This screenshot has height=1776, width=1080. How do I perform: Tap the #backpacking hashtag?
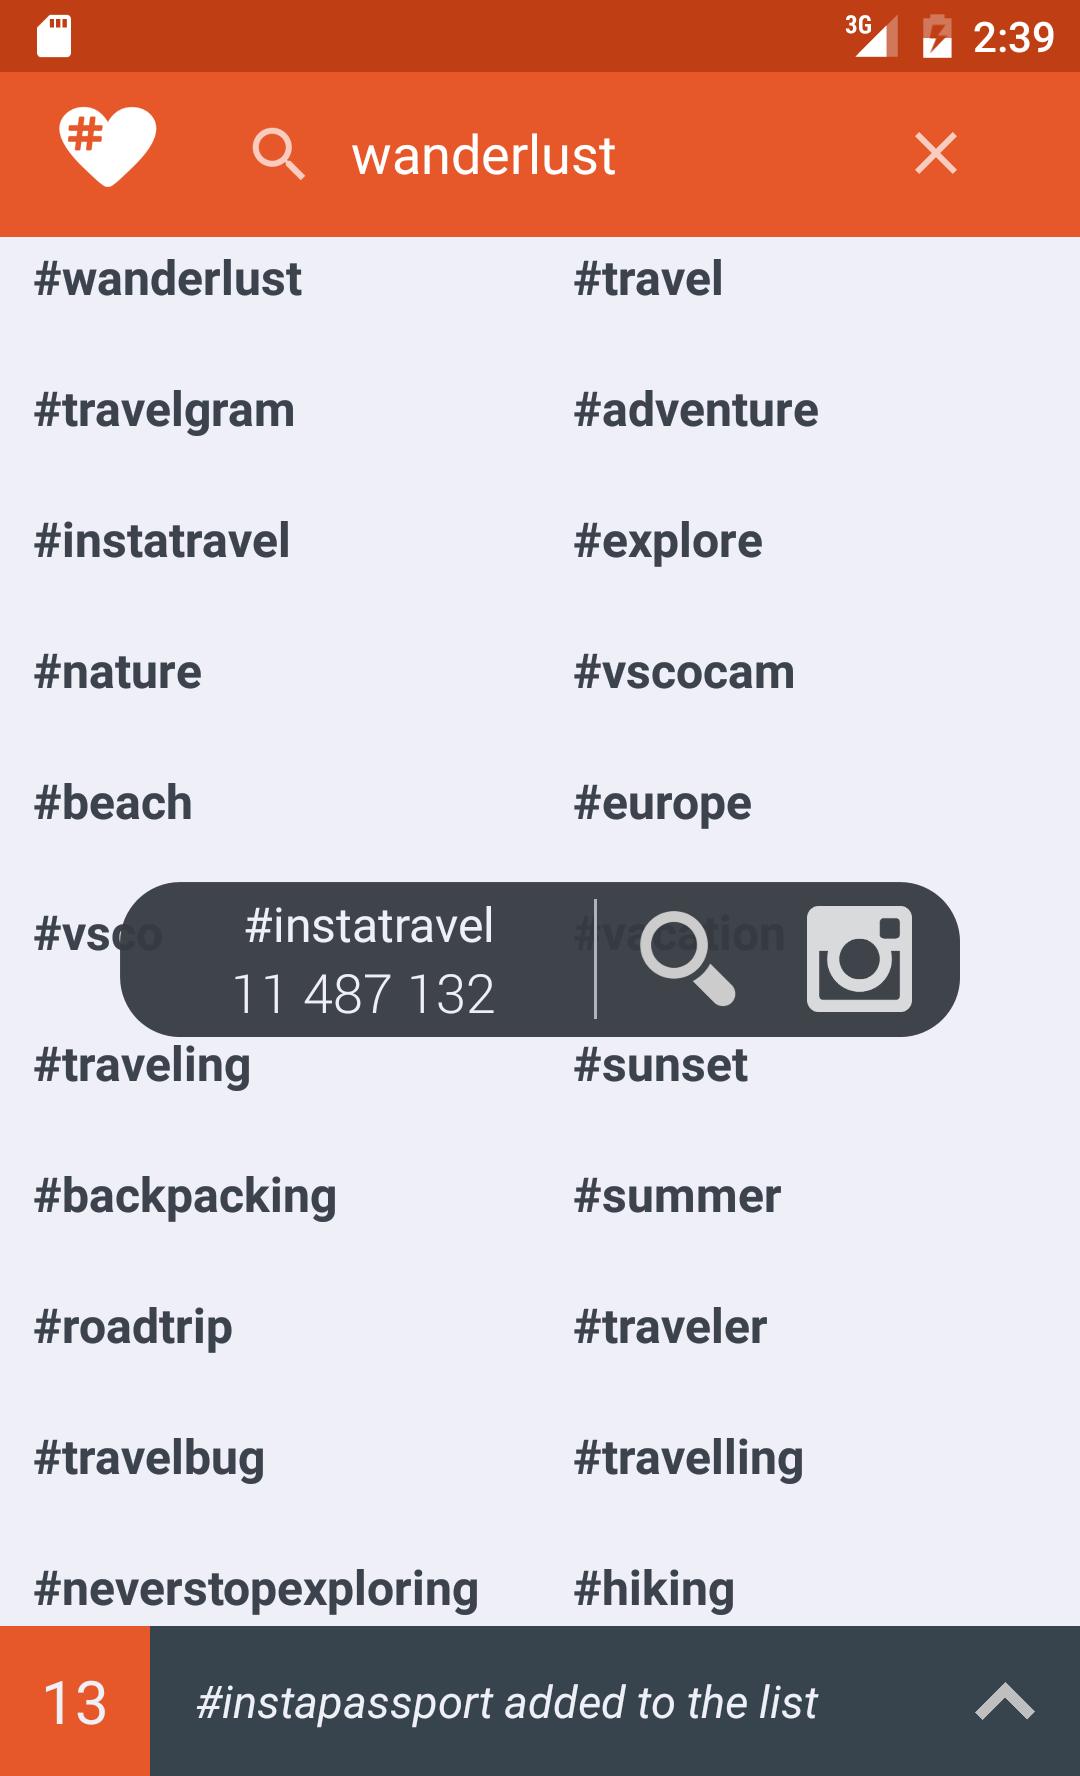(x=185, y=1196)
